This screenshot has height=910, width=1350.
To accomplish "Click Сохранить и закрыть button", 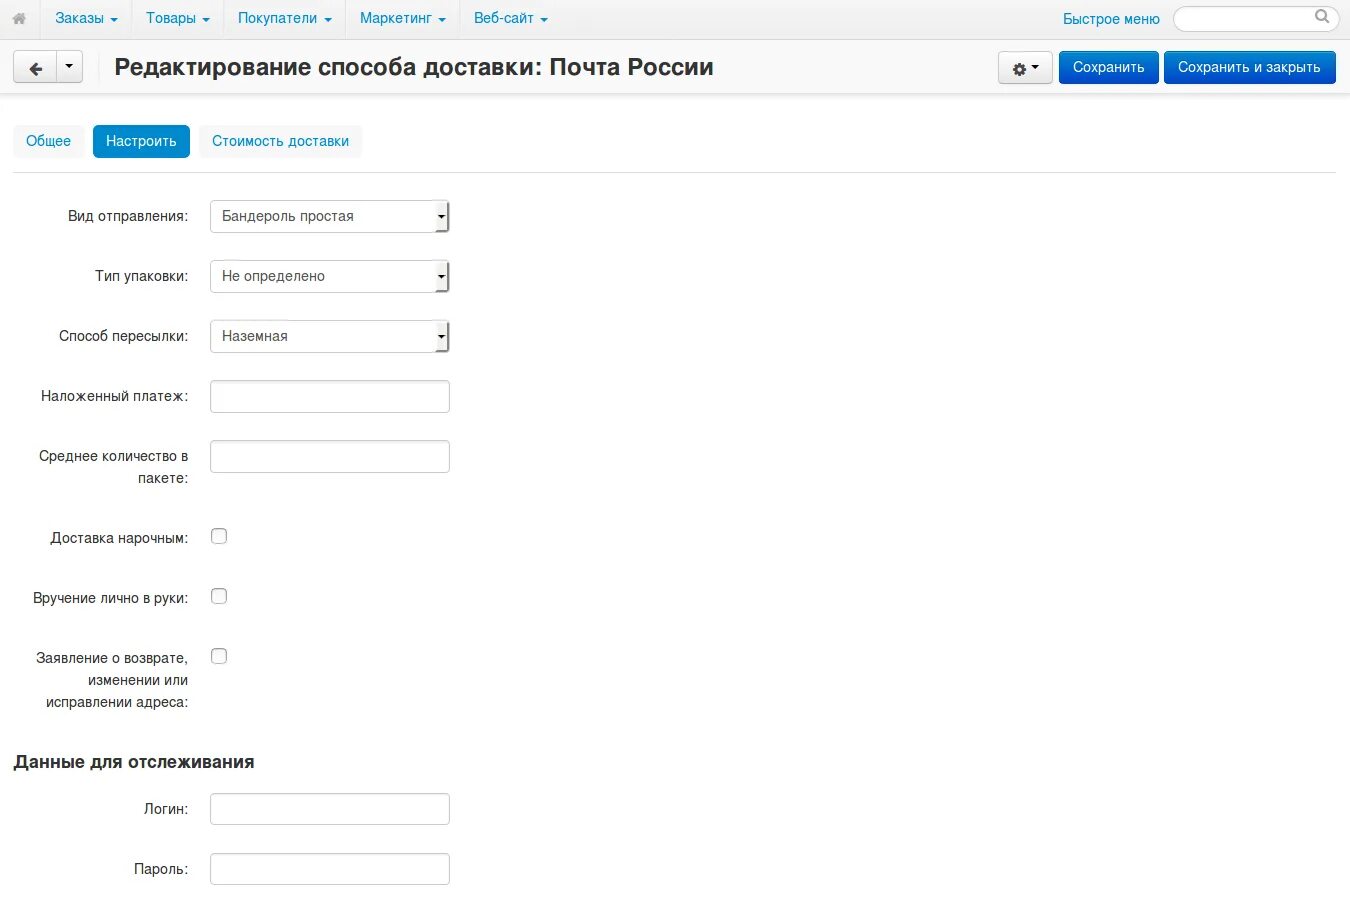I will coord(1249,68).
